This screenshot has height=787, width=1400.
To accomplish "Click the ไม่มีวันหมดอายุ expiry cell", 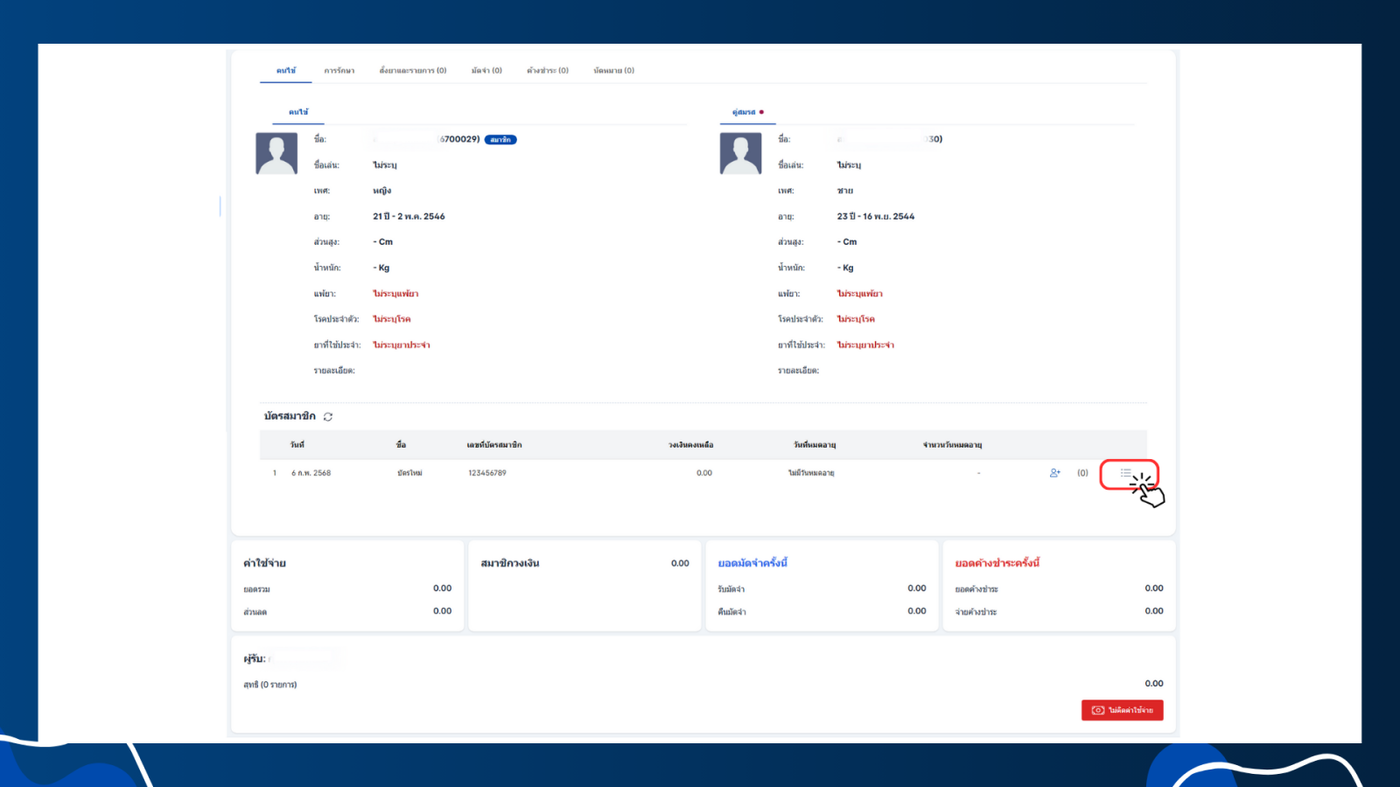I will point(811,473).
